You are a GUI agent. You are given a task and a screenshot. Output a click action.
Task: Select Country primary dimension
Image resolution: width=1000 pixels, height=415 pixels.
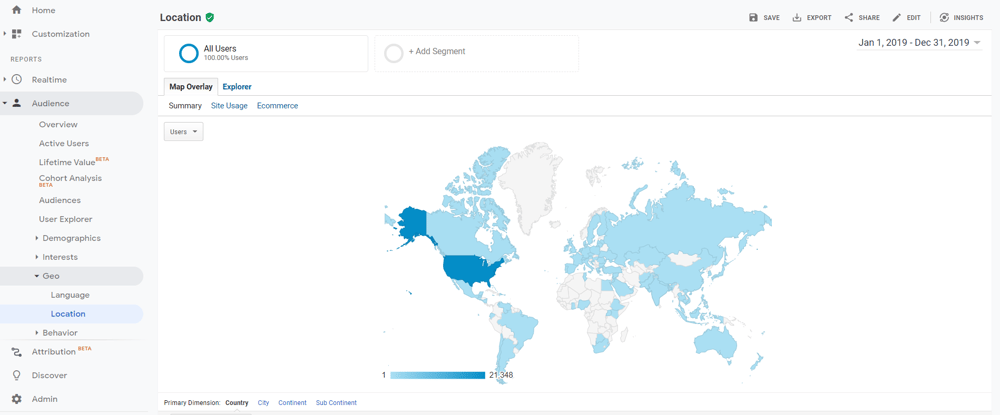coord(237,403)
